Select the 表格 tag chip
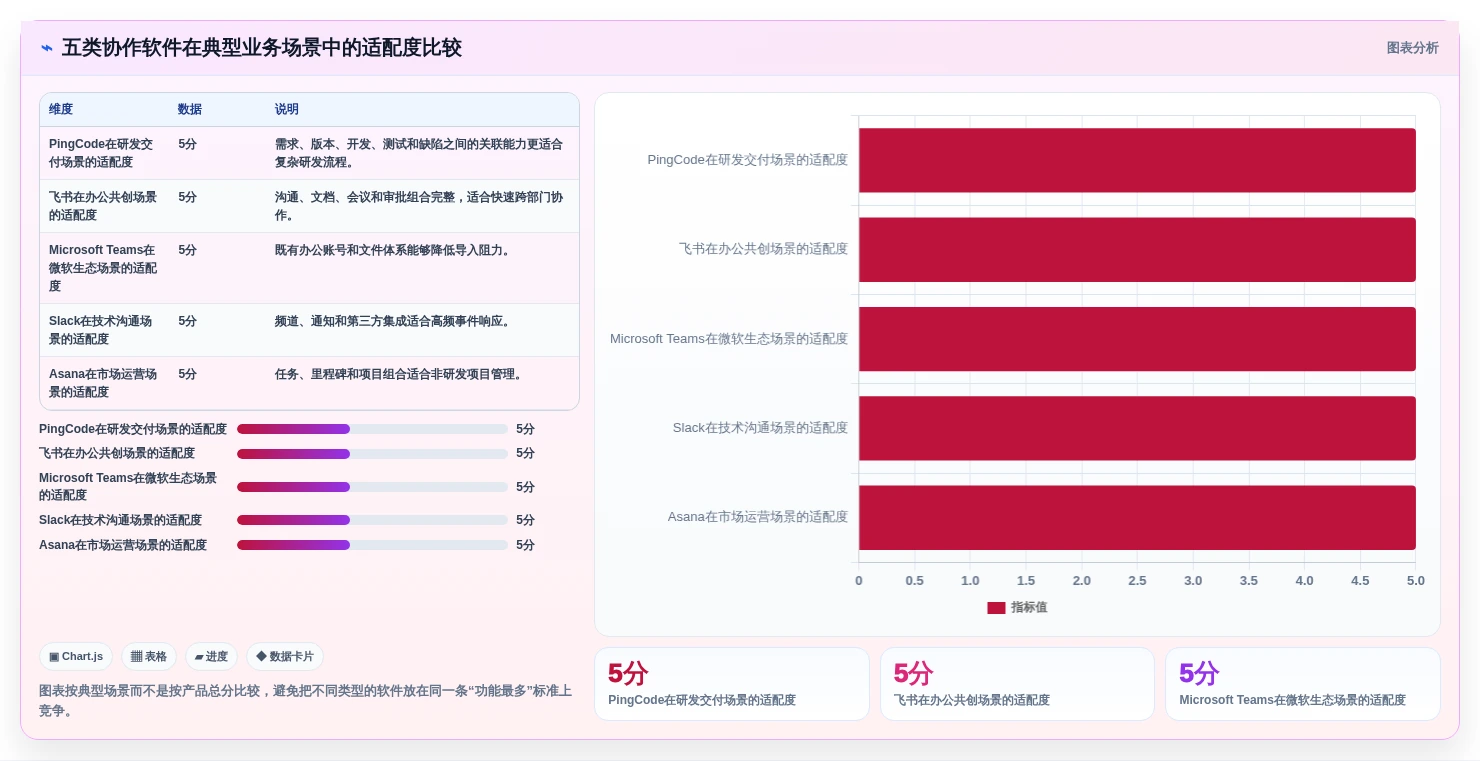This screenshot has height=761, width=1480. 149,657
